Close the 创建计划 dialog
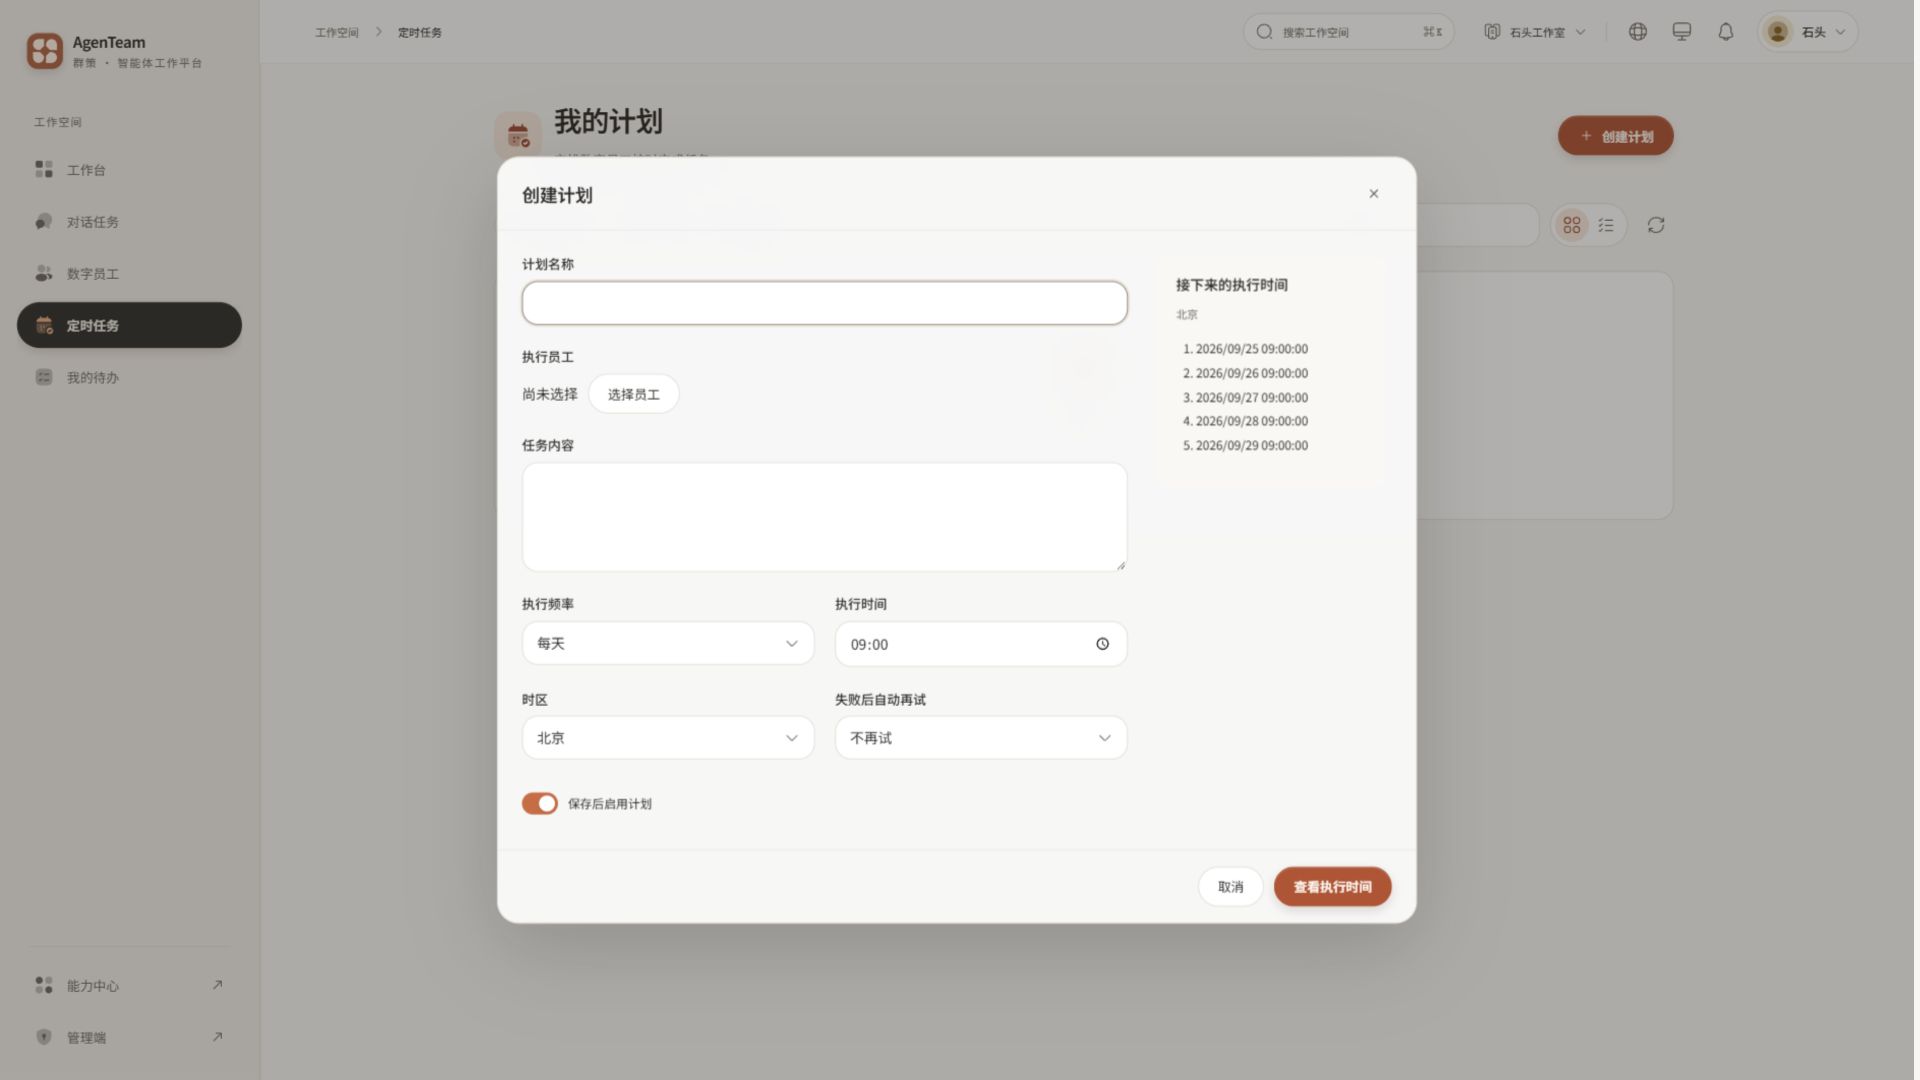Image resolution: width=1920 pixels, height=1080 pixels. pyautogui.click(x=1374, y=194)
